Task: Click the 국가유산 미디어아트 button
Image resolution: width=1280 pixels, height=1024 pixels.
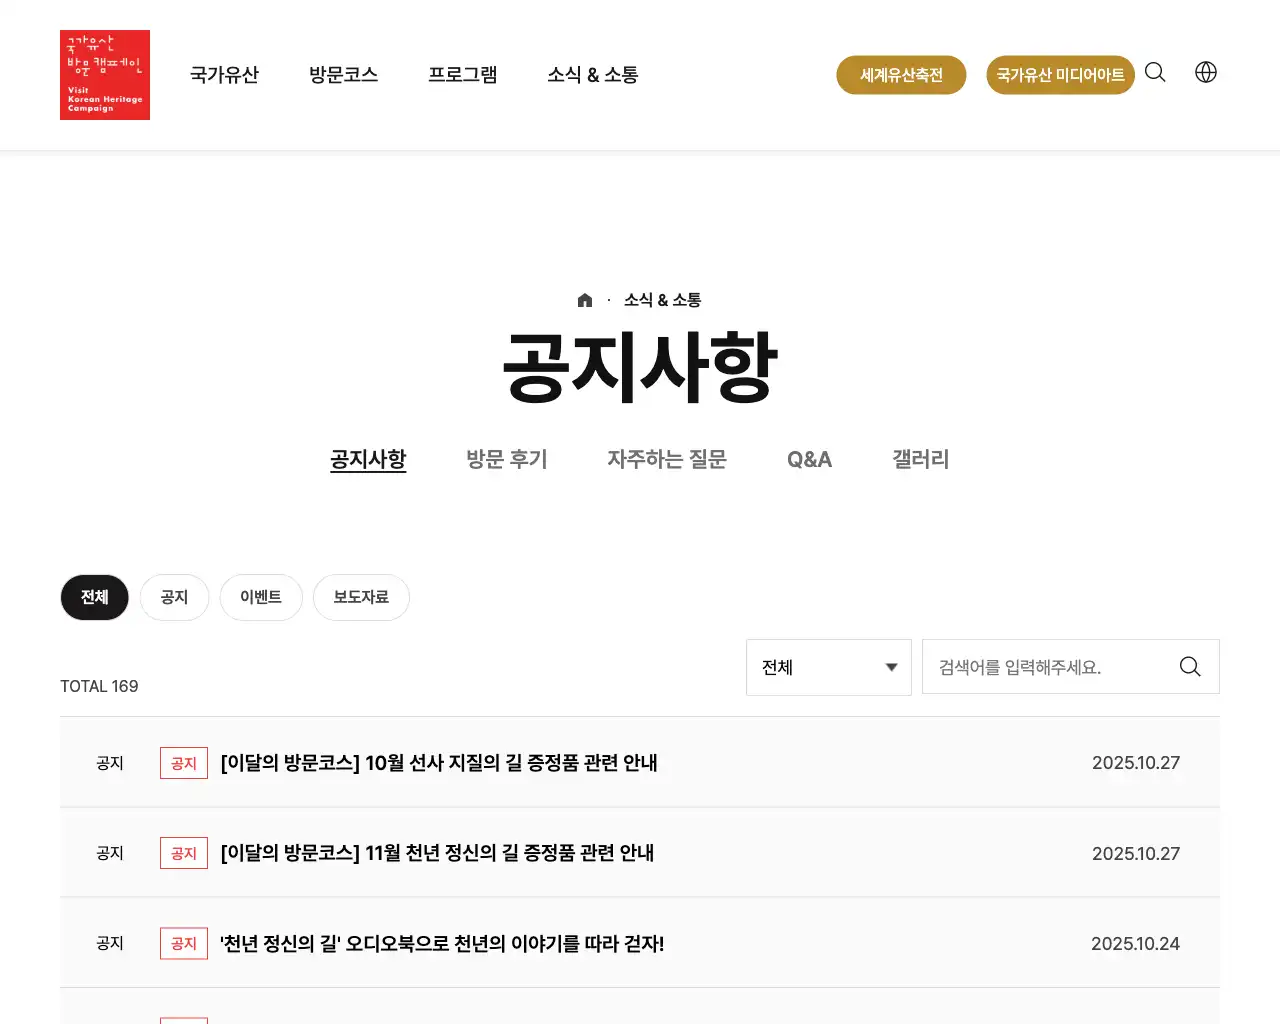Action: (1060, 74)
